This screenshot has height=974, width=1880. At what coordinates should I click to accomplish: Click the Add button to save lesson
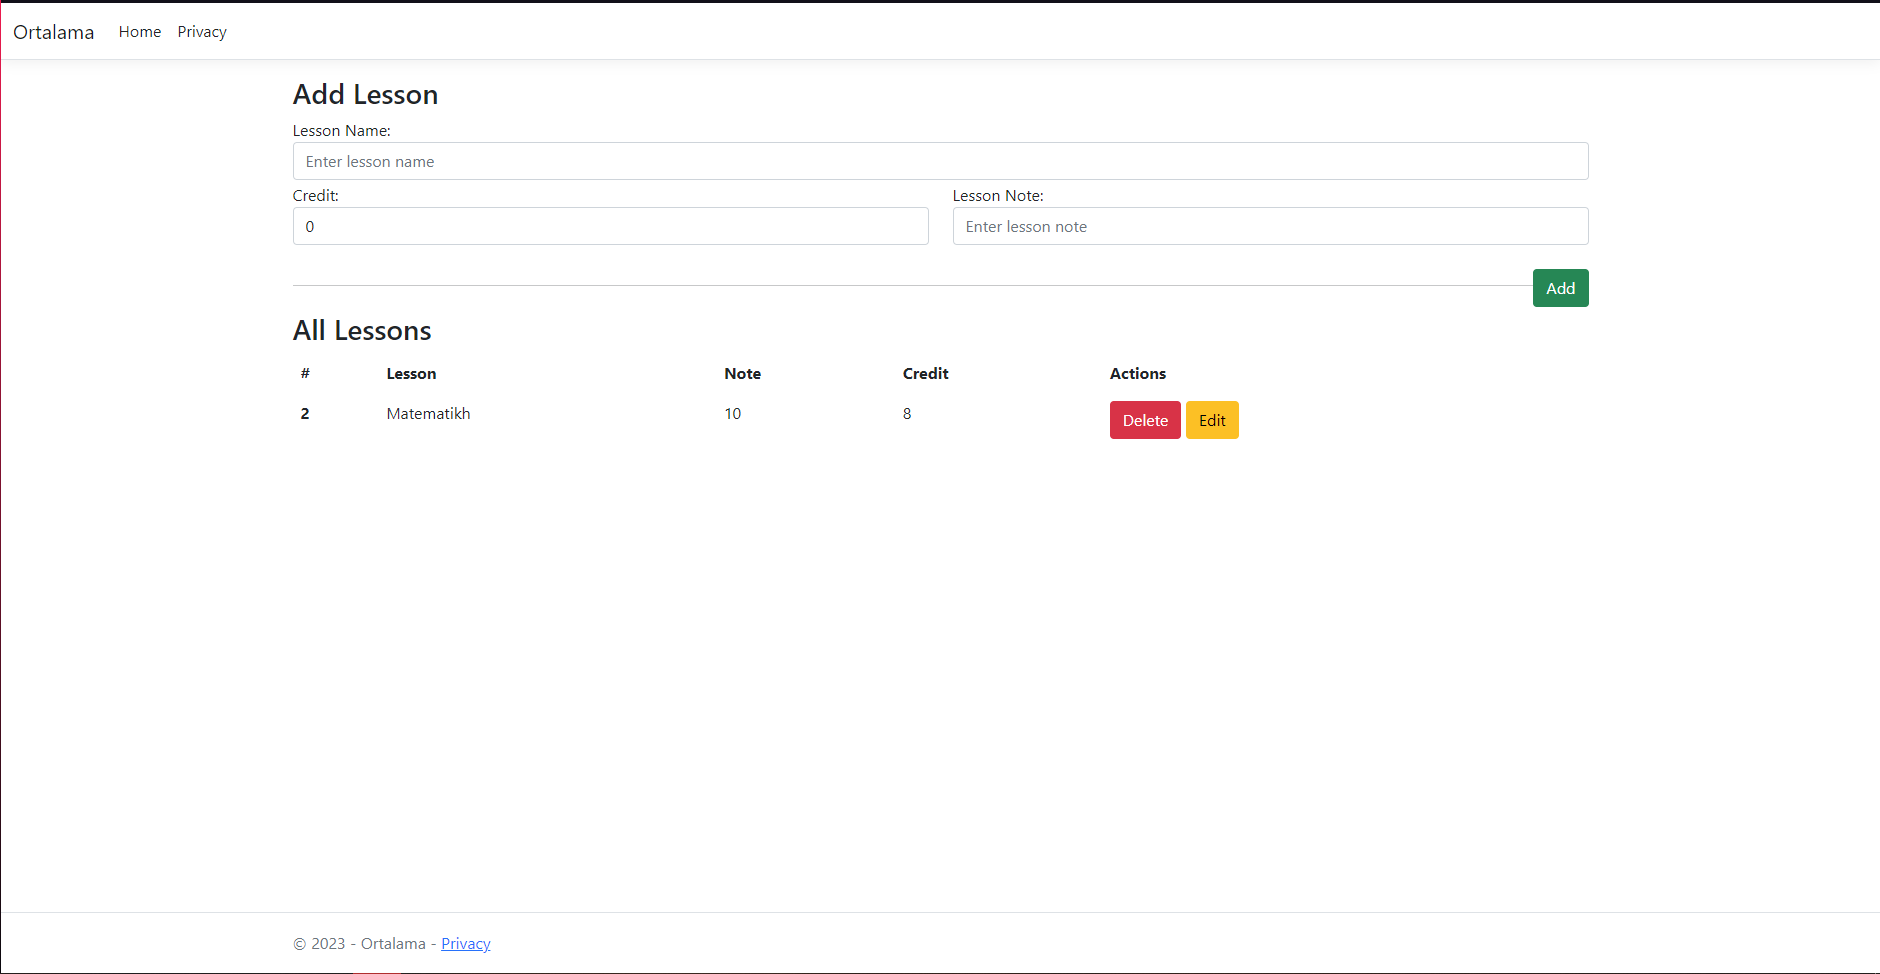coord(1560,288)
